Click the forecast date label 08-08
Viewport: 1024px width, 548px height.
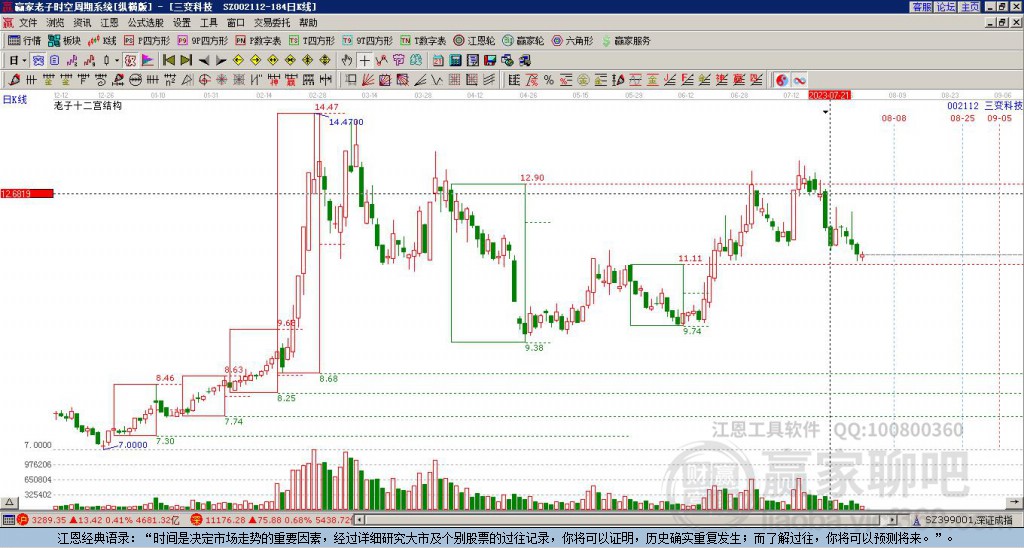pyautogui.click(x=893, y=118)
